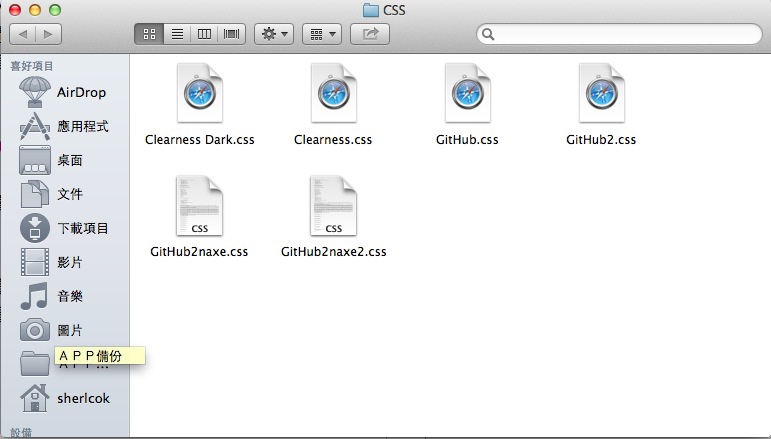
Task: Click the Pictures camera sidebar icon
Action: point(34,330)
